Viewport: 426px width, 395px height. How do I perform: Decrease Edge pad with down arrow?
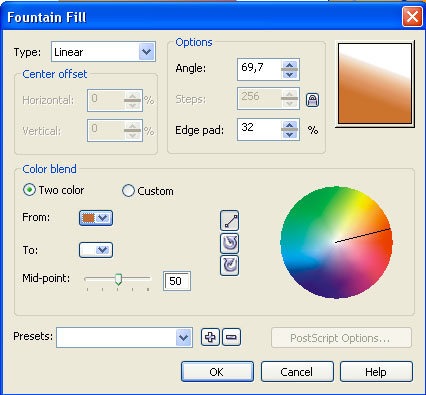289,134
